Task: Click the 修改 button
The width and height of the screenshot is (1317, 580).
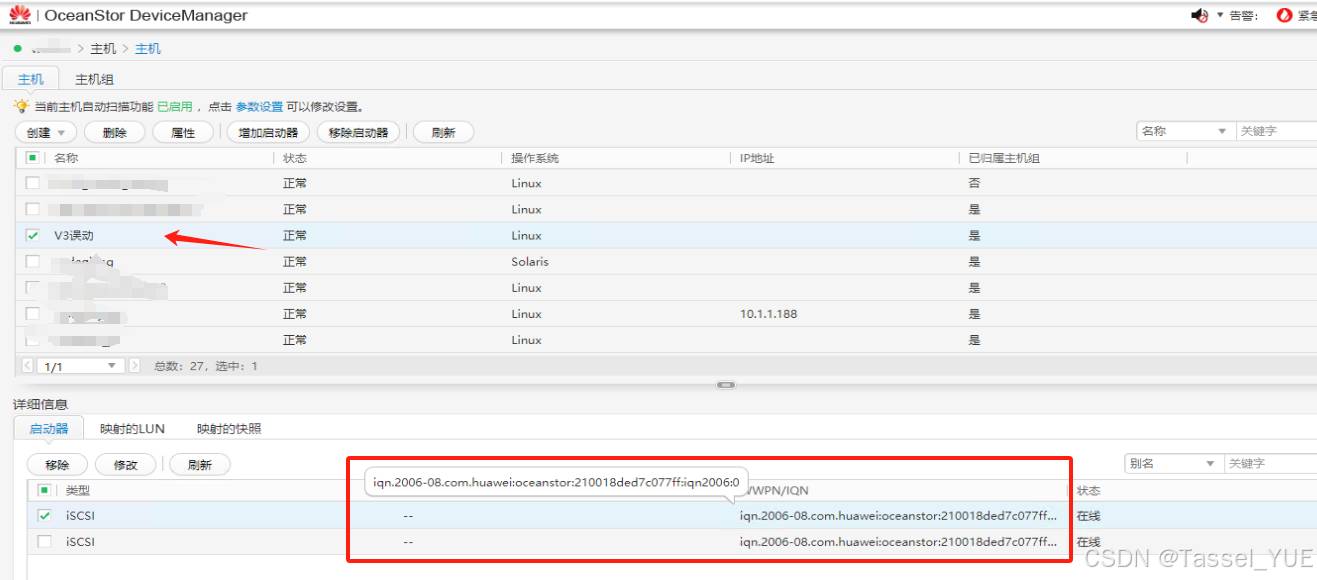Action: 126,465
